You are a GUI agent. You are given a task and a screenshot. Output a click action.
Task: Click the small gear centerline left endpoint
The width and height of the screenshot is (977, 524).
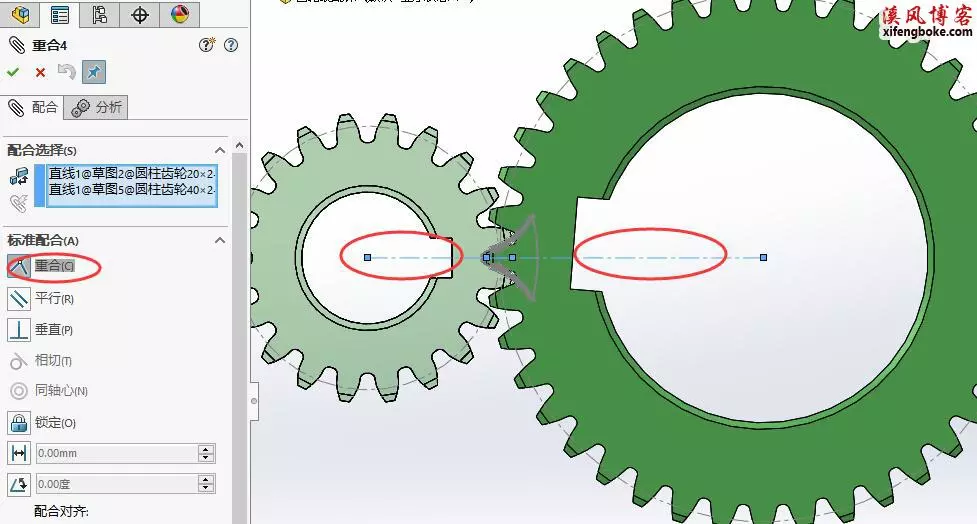tap(368, 257)
